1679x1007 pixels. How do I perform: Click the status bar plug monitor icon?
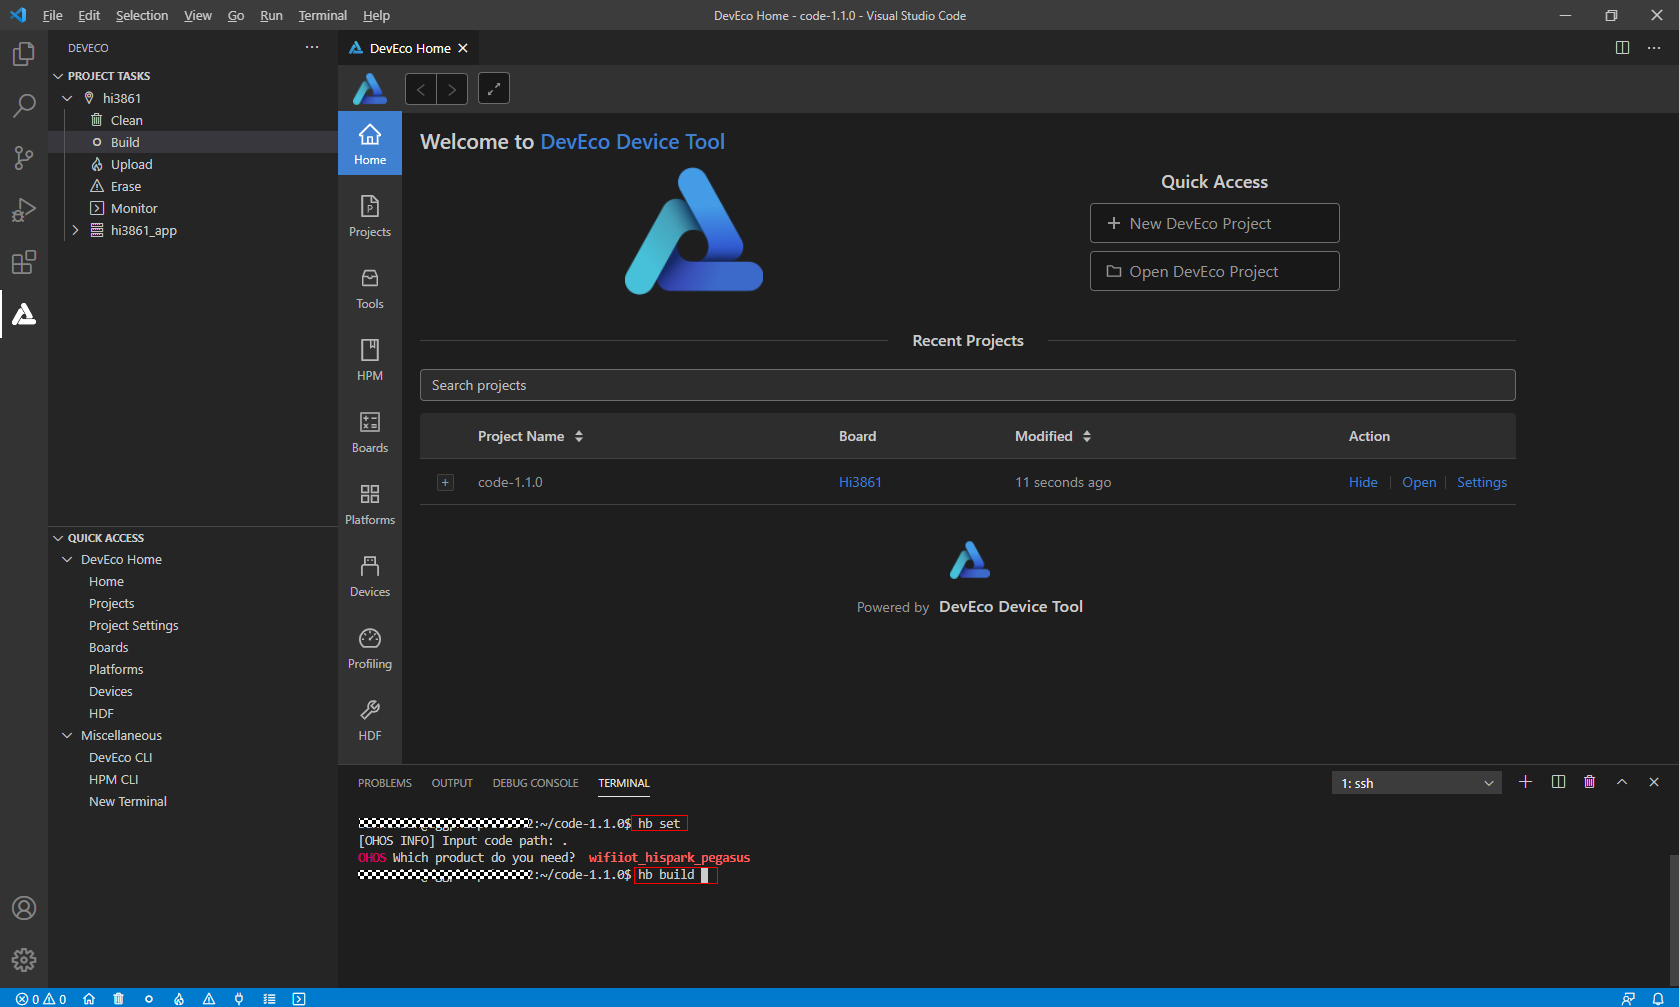point(239,998)
